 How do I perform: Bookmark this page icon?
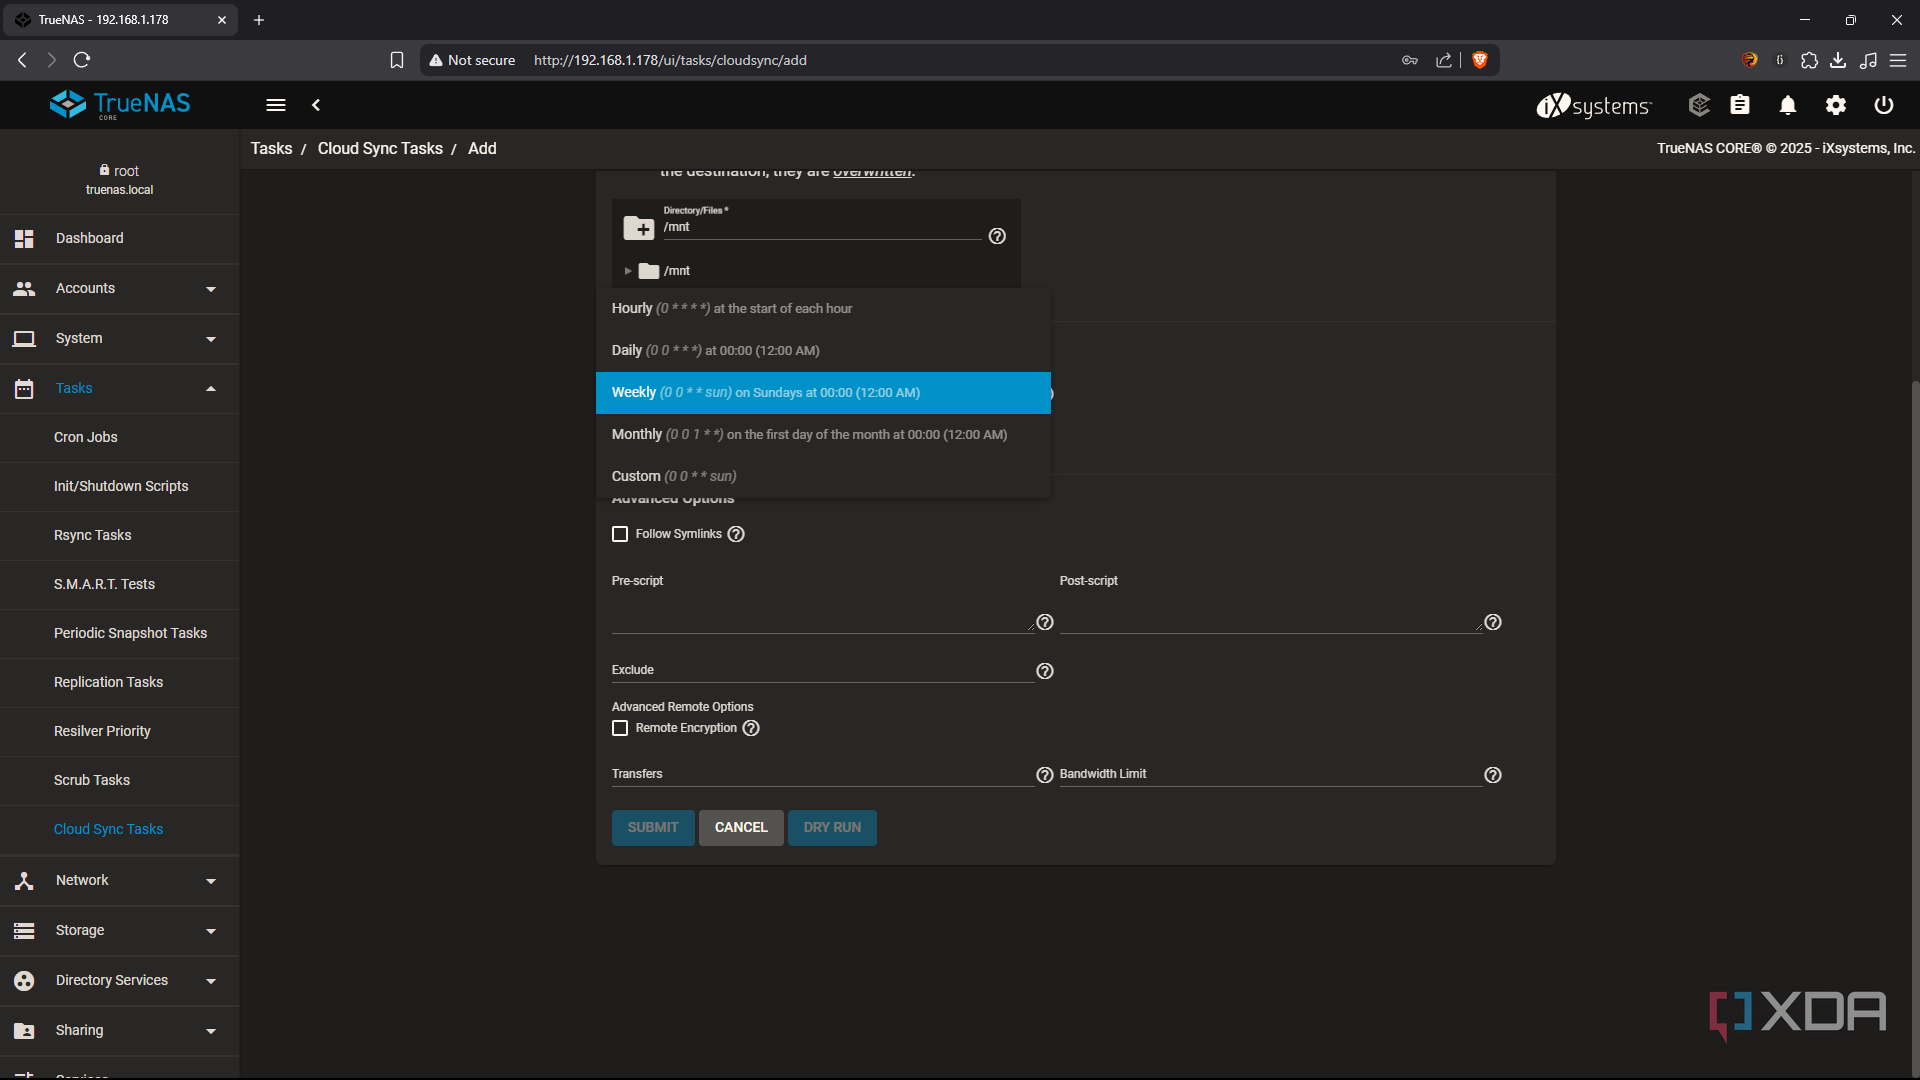tap(397, 60)
